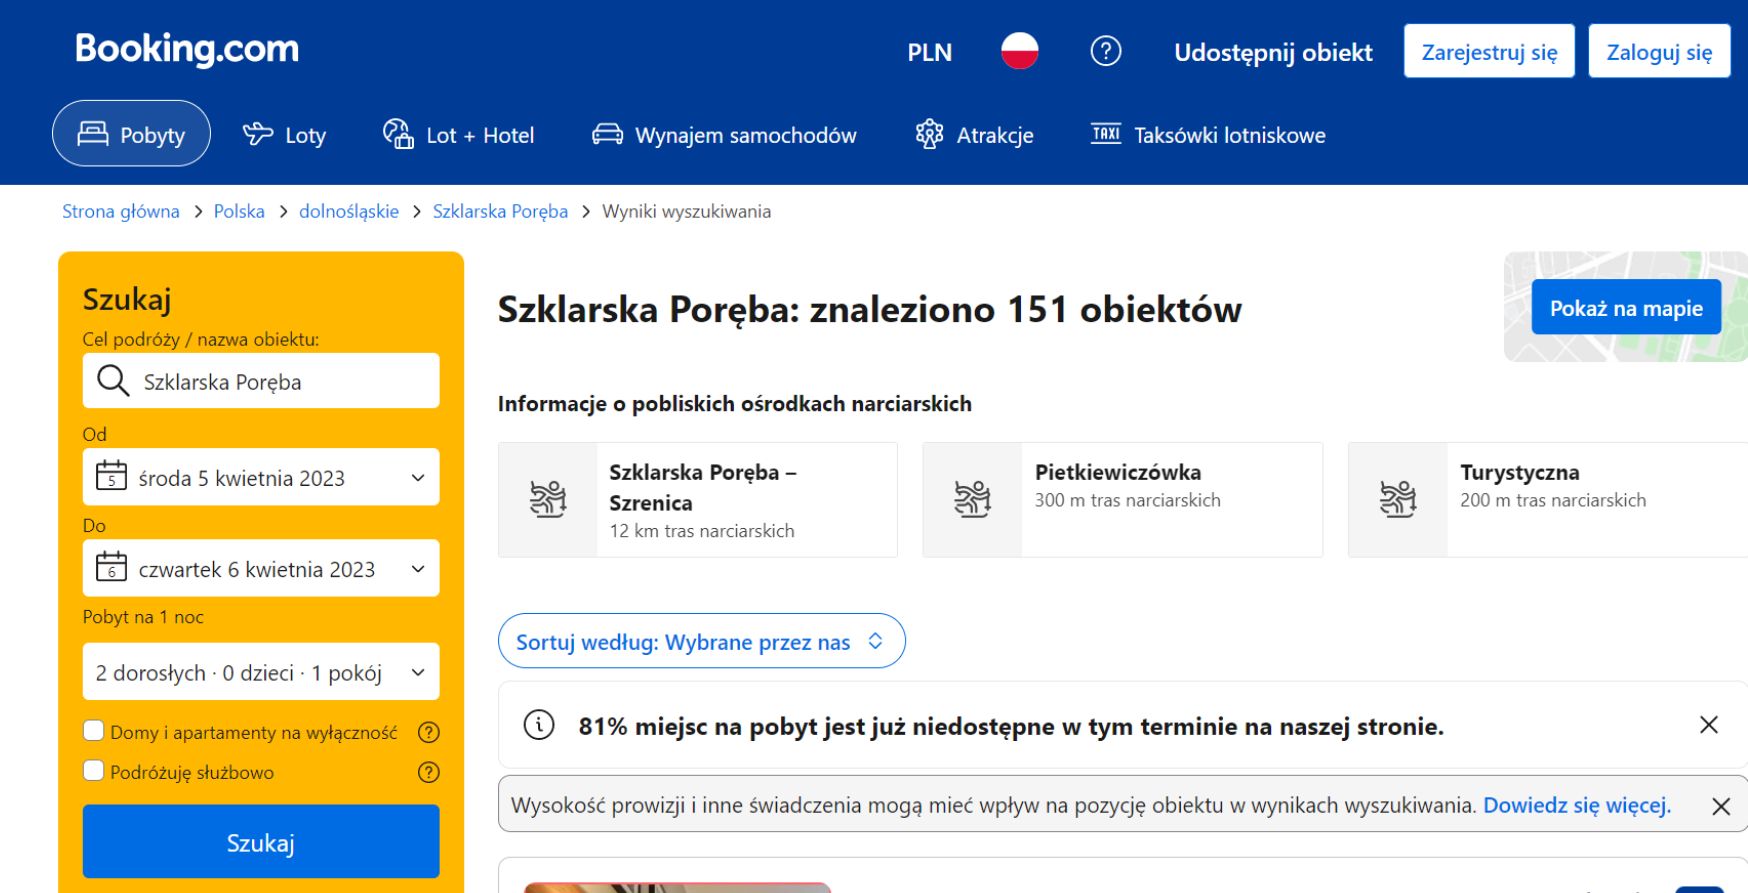Screen dimensions: 1748x893
Task: Select the Loty tab
Action: (284, 135)
